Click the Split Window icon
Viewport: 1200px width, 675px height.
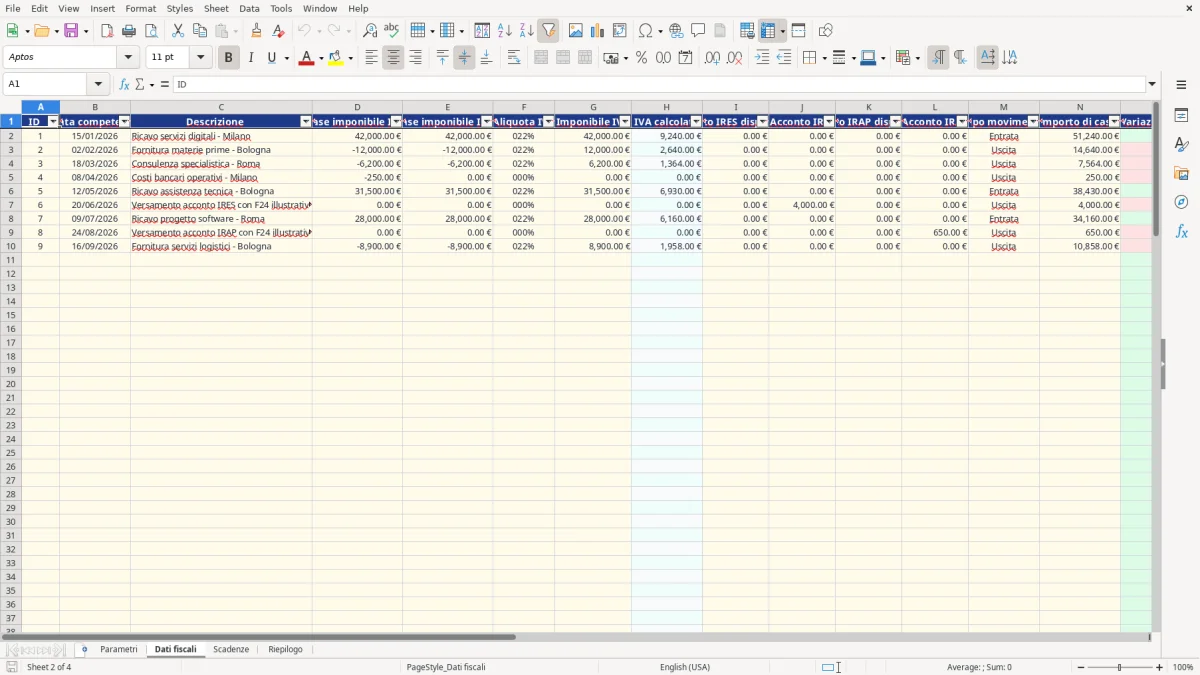pyautogui.click(x=799, y=31)
